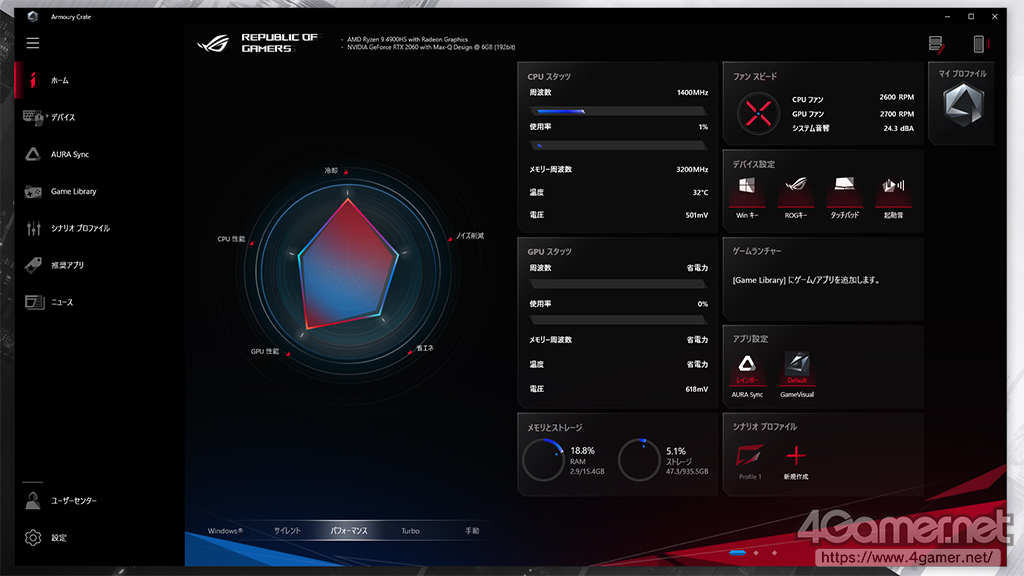The height and width of the screenshot is (576, 1024).
Task: Click the ストレージ usage circular gauge
Action: (639, 460)
